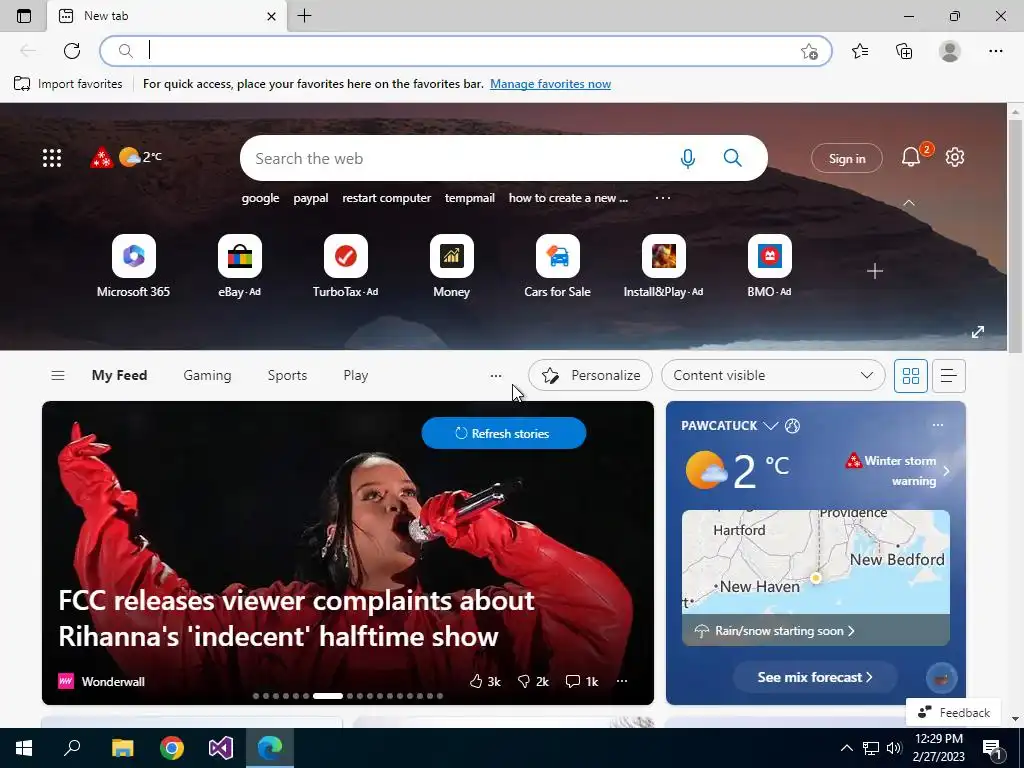Select the My Feed tab
This screenshot has width=1024, height=768.
(x=120, y=376)
